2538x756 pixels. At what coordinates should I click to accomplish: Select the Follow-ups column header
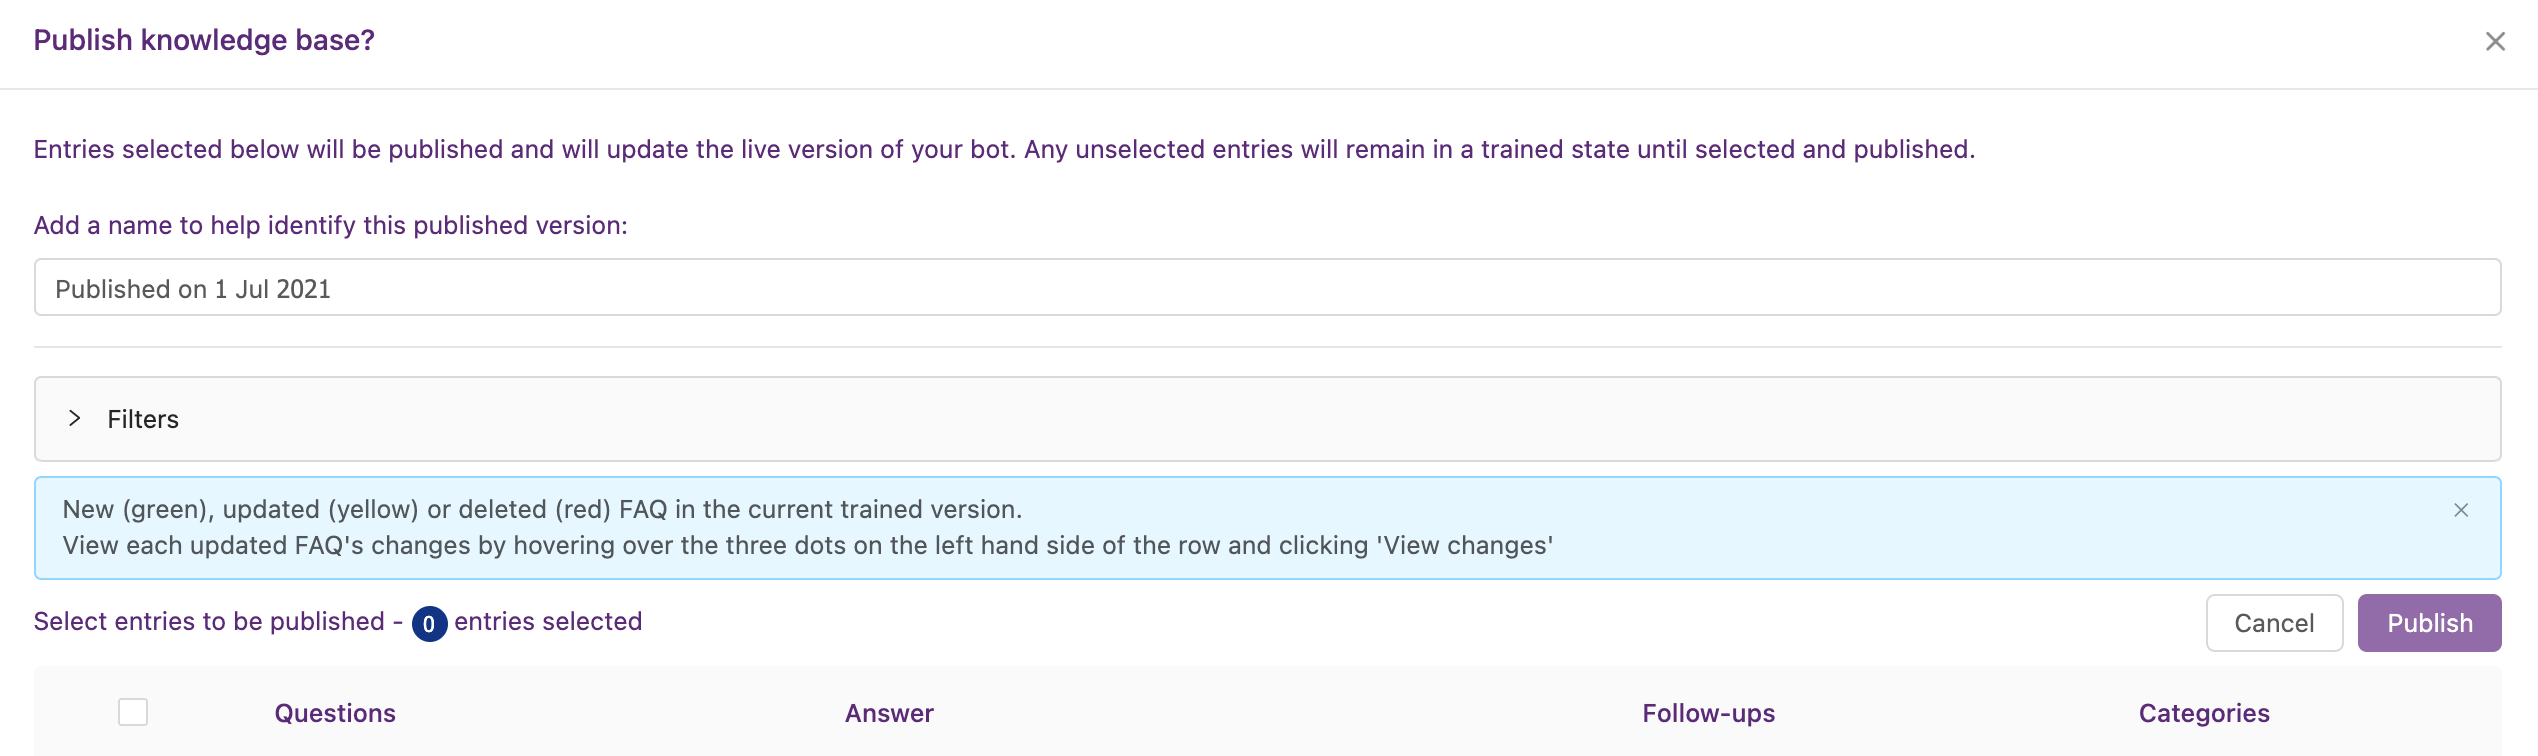1708,713
